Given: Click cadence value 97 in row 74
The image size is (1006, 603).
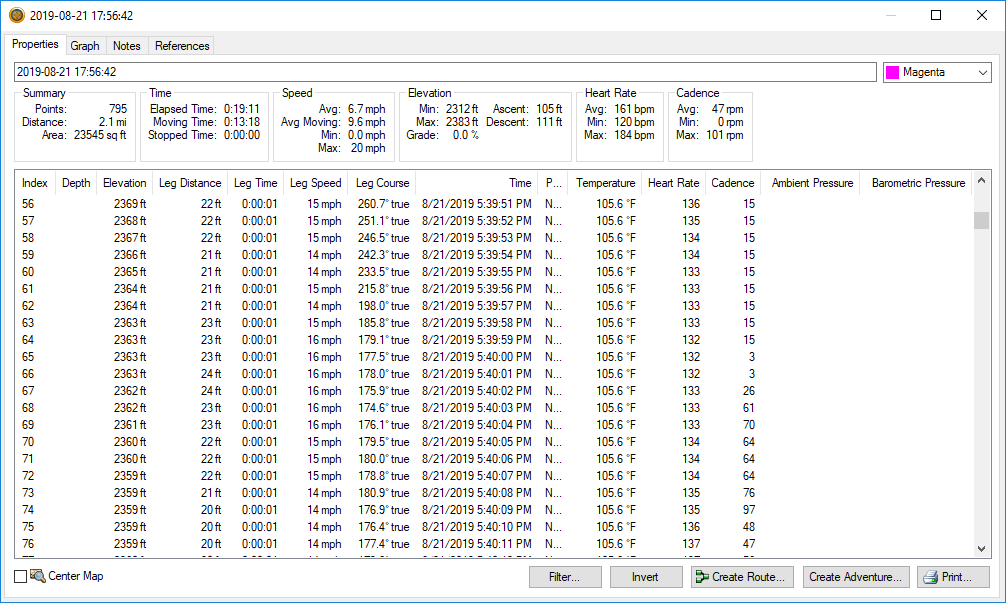Looking at the screenshot, I should 749,510.
